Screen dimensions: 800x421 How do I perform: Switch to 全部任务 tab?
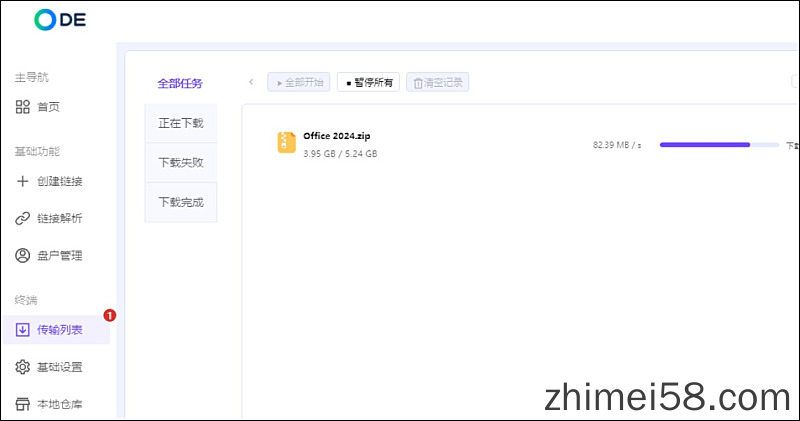(180, 83)
